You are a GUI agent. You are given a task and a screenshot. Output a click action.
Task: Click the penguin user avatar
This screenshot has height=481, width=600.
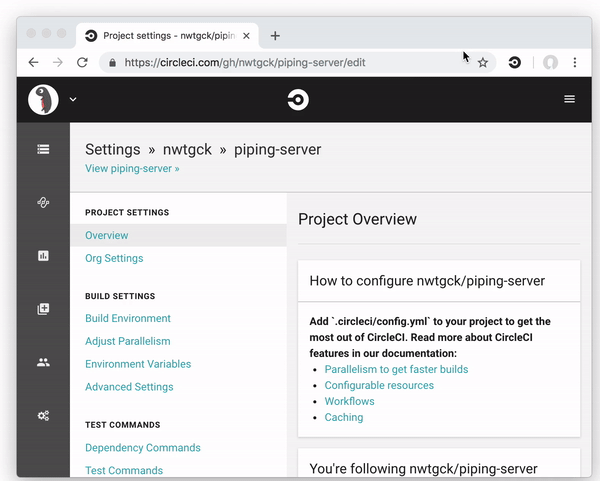click(x=43, y=99)
